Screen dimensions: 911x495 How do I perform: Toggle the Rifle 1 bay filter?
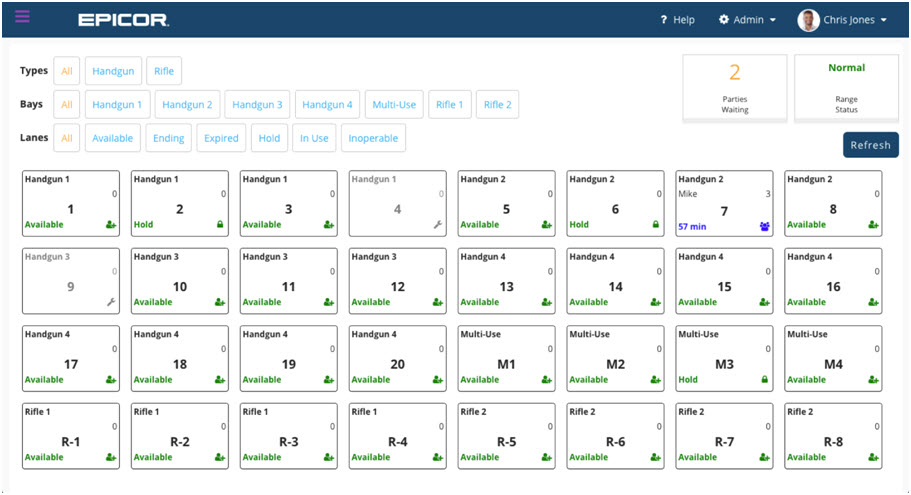pyautogui.click(x=449, y=105)
